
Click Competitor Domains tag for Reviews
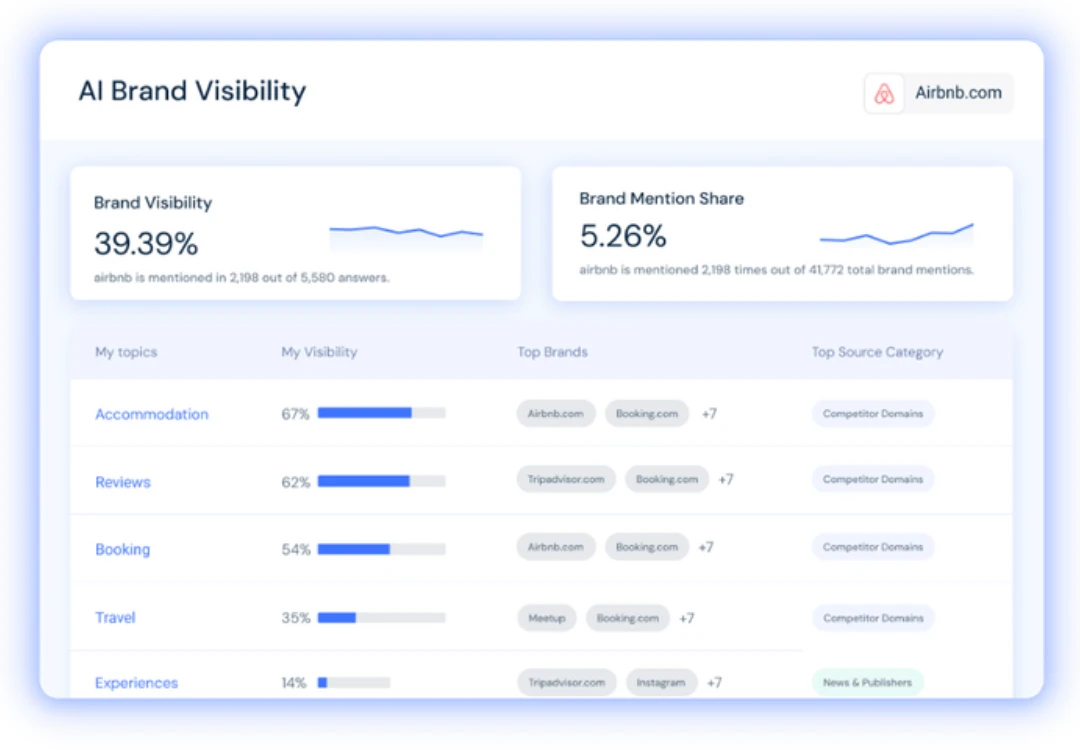click(x=873, y=479)
